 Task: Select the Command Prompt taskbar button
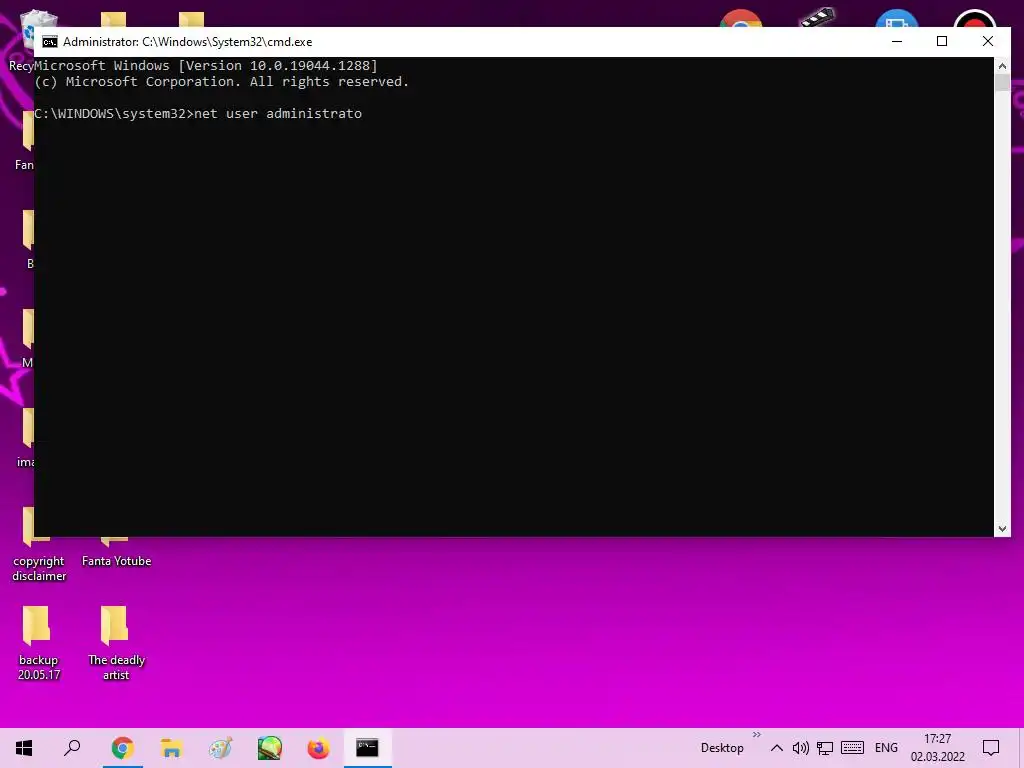click(367, 748)
